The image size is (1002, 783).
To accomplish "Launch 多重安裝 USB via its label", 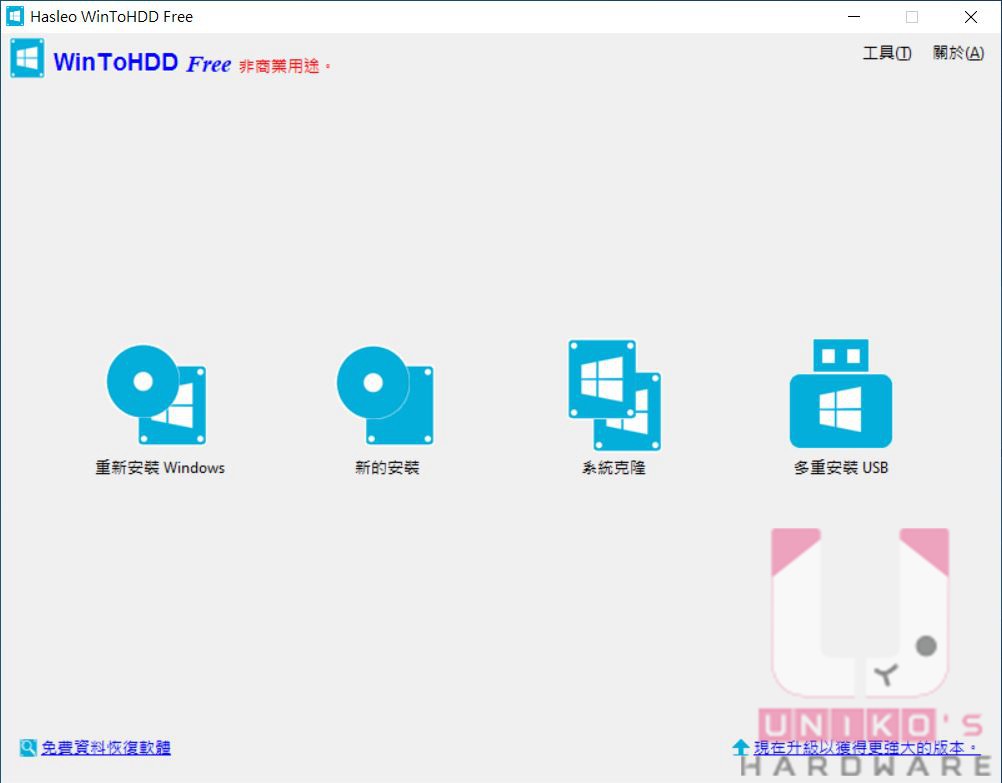I will (x=841, y=468).
